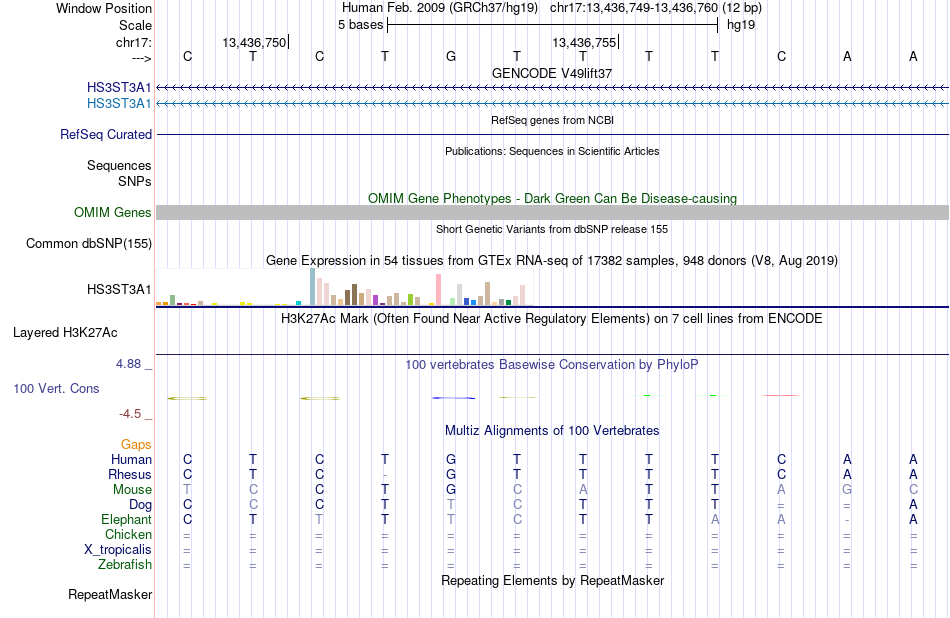Click the Sequences label under Publications track
This screenshot has width=950, height=618.
coord(119,165)
